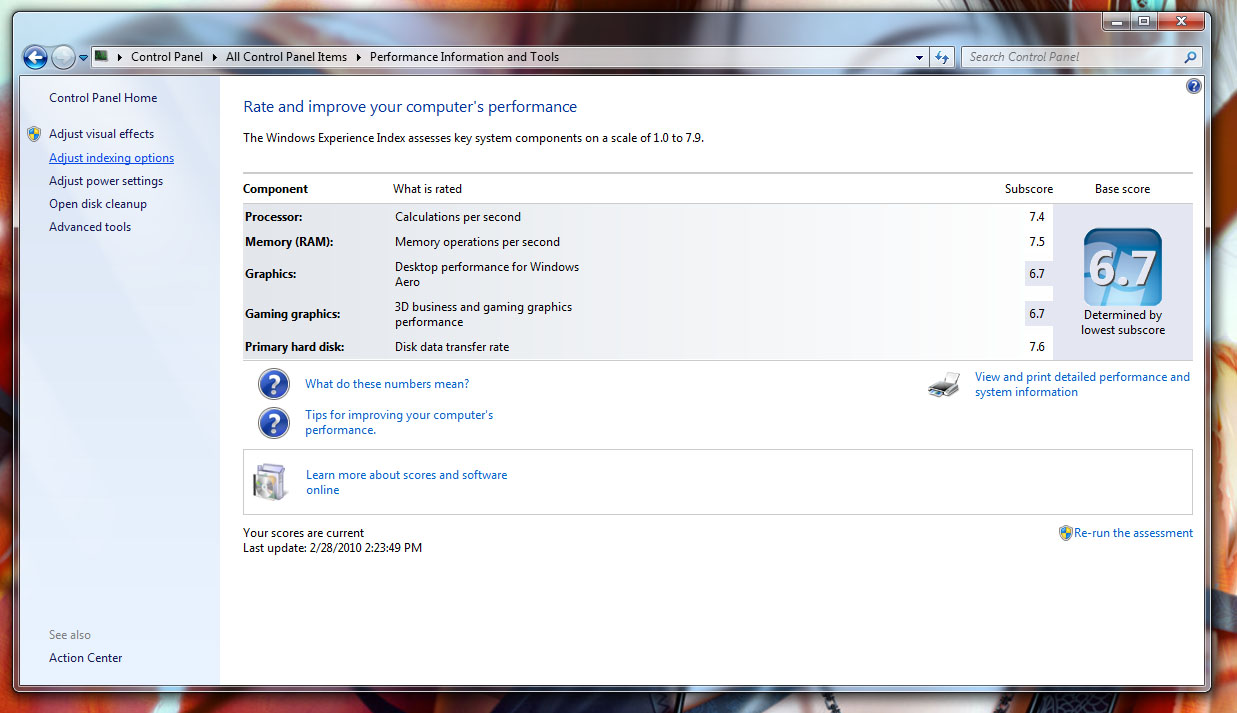1237x713 pixels.
Task: Click Calculations per second text
Action: coord(458,217)
